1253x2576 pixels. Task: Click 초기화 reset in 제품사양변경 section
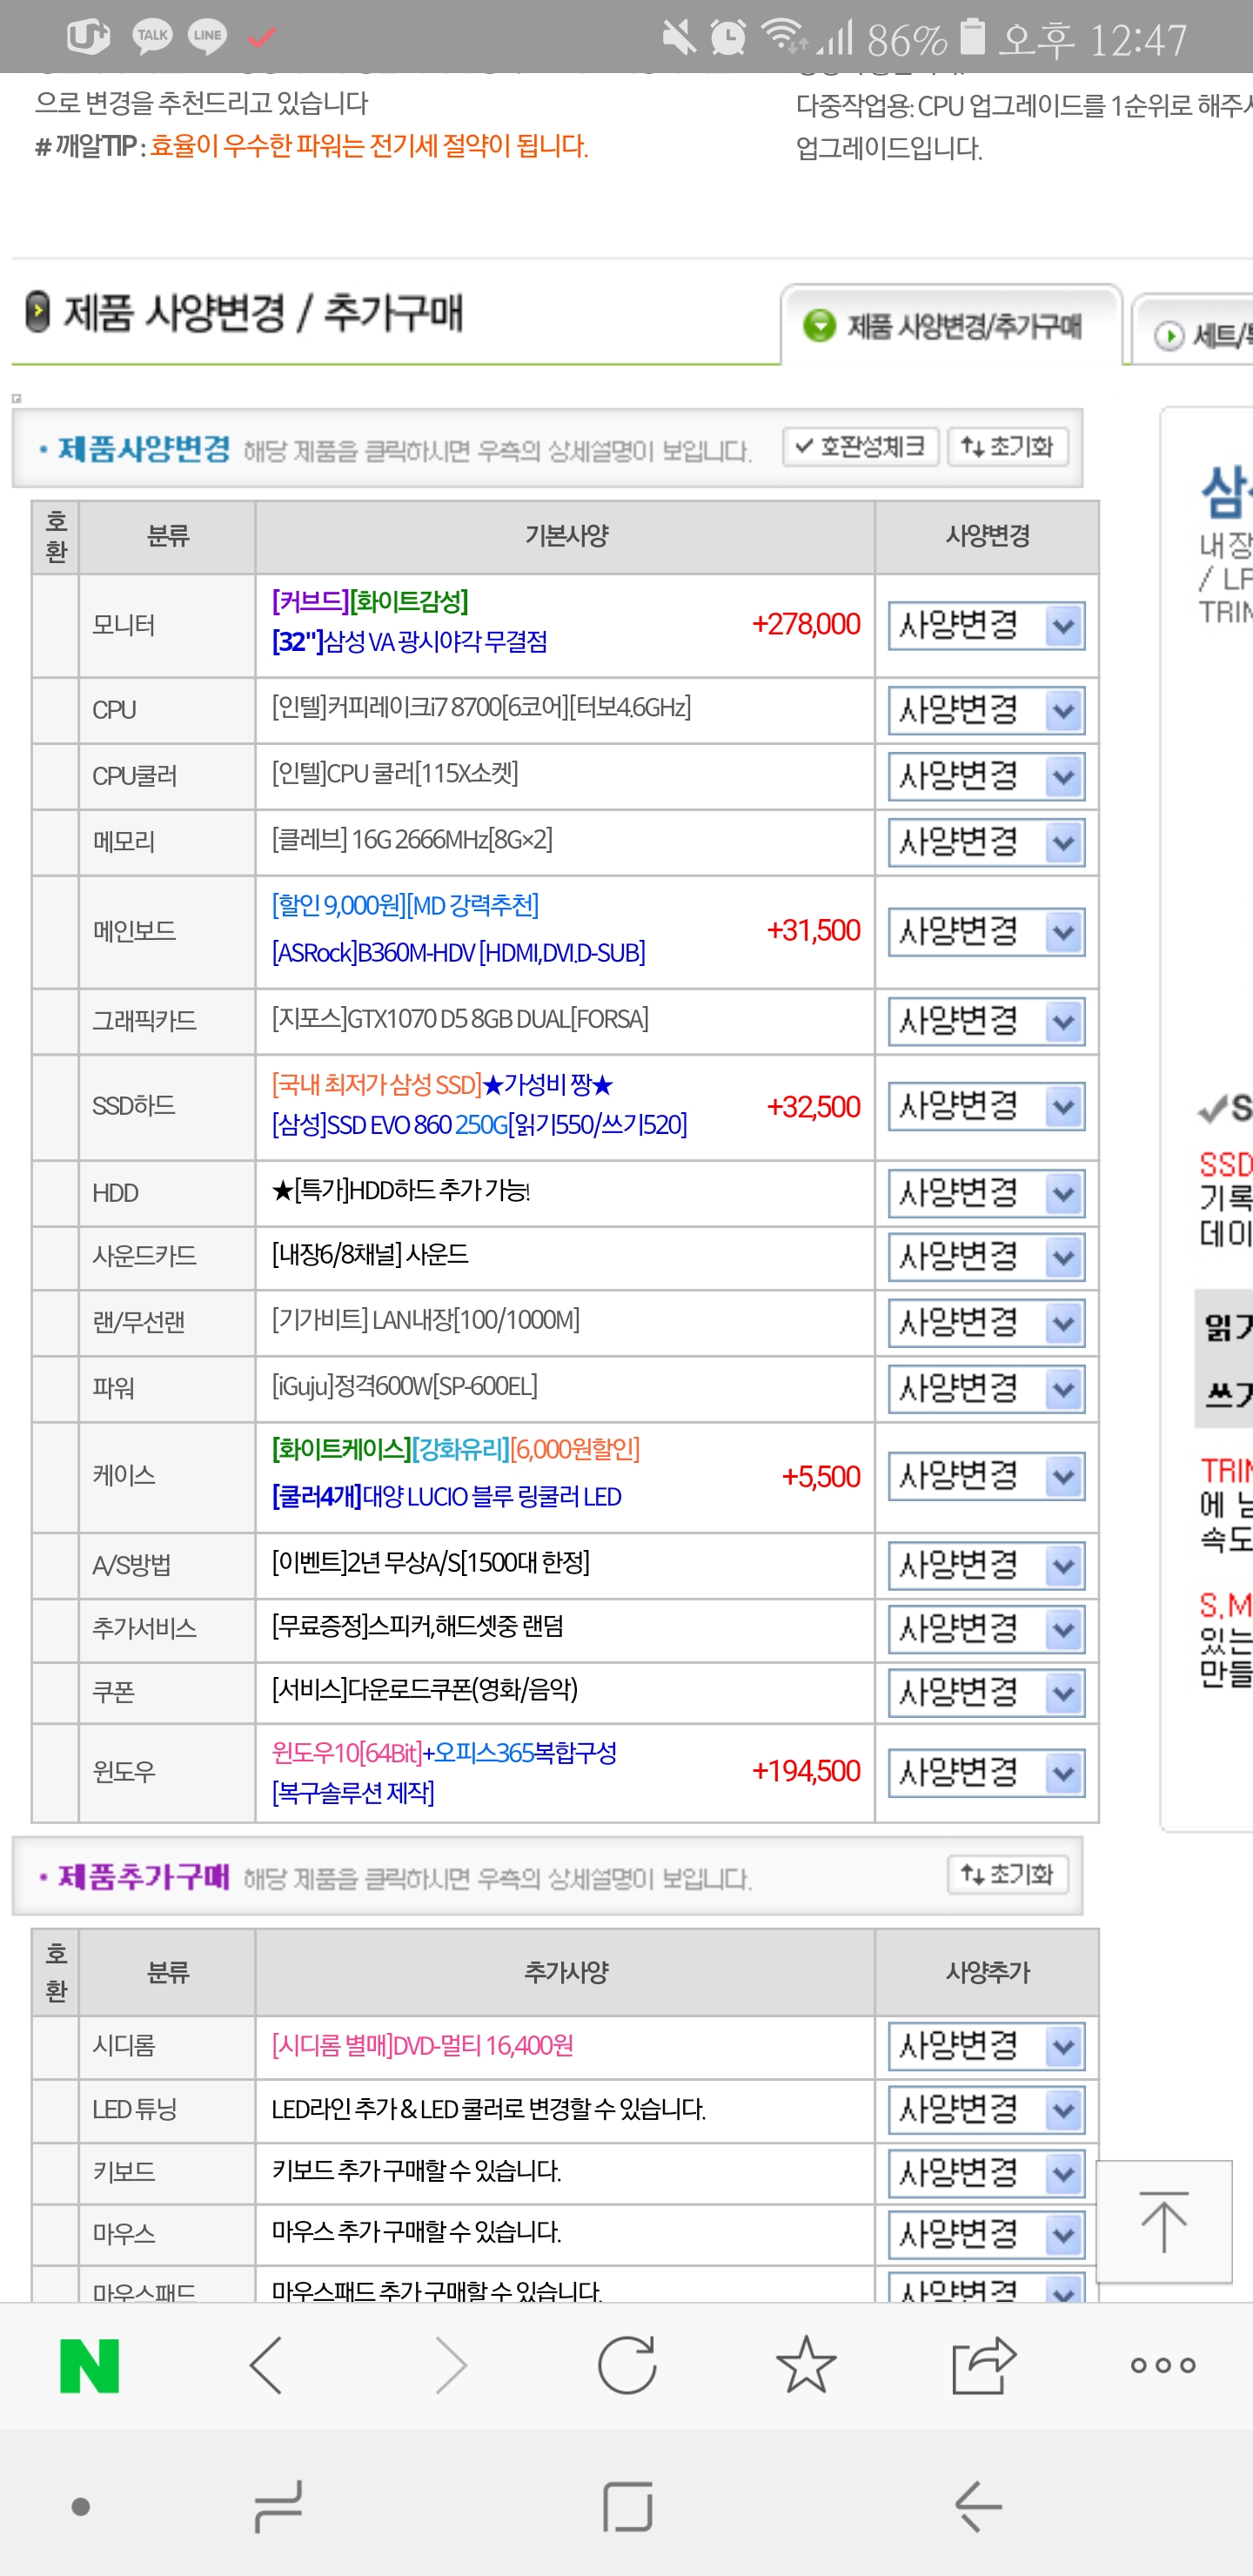click(x=1008, y=446)
